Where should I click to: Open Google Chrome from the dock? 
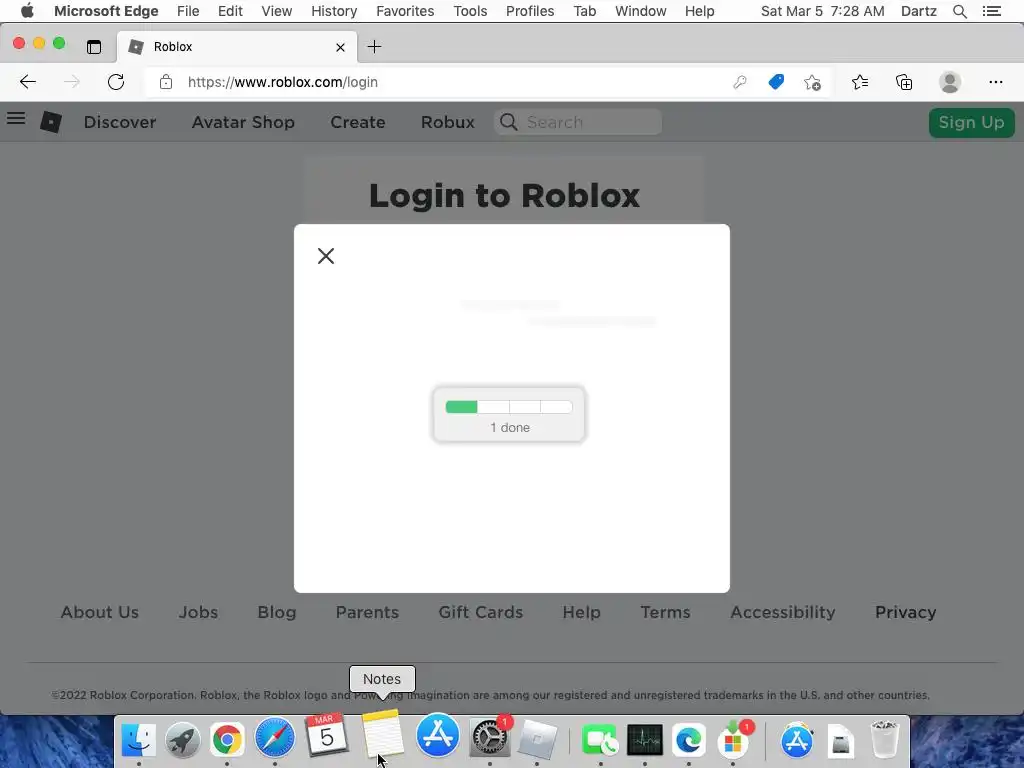pos(227,739)
